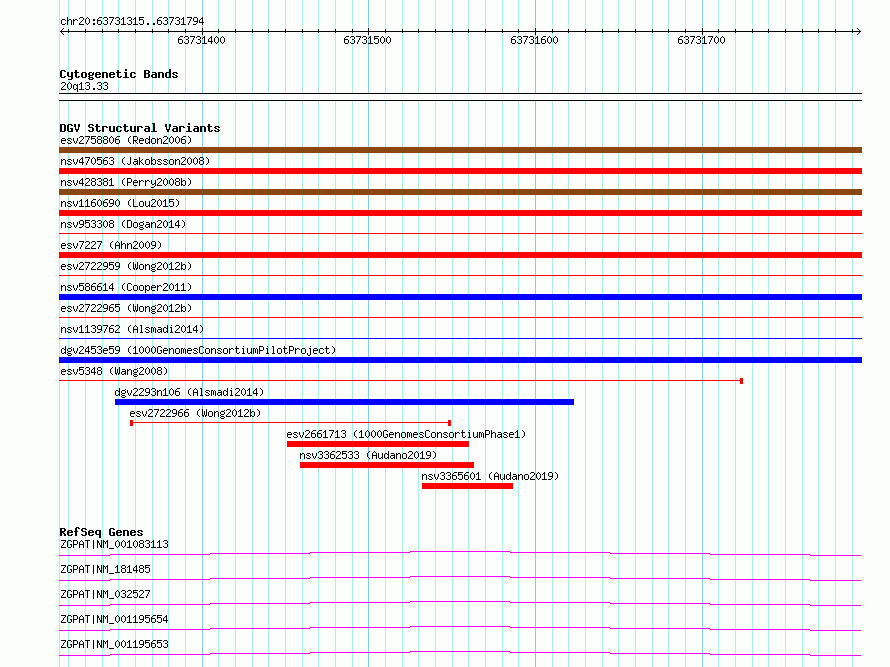Image resolution: width=890 pixels, height=667 pixels.
Task: Click the esv2722966 (Wong2012b) label
Action: point(195,413)
